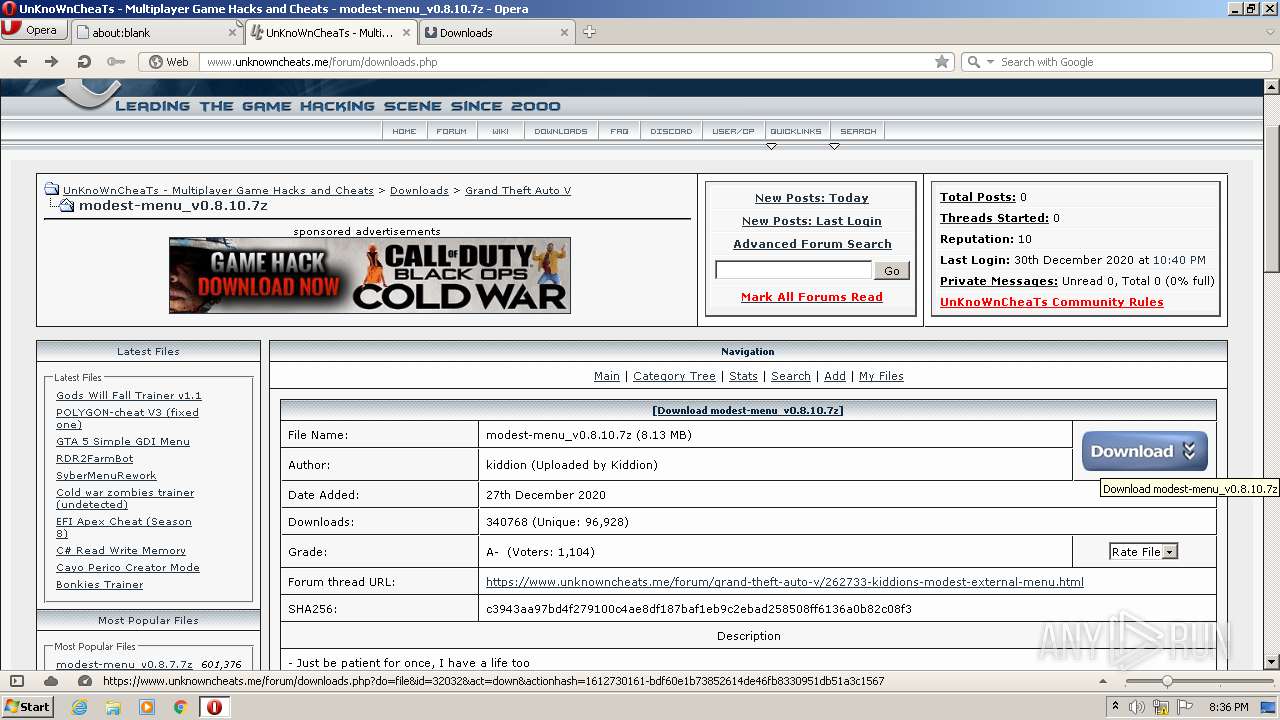Open Private Messages link
This screenshot has width=1280, height=720.
tap(998, 281)
